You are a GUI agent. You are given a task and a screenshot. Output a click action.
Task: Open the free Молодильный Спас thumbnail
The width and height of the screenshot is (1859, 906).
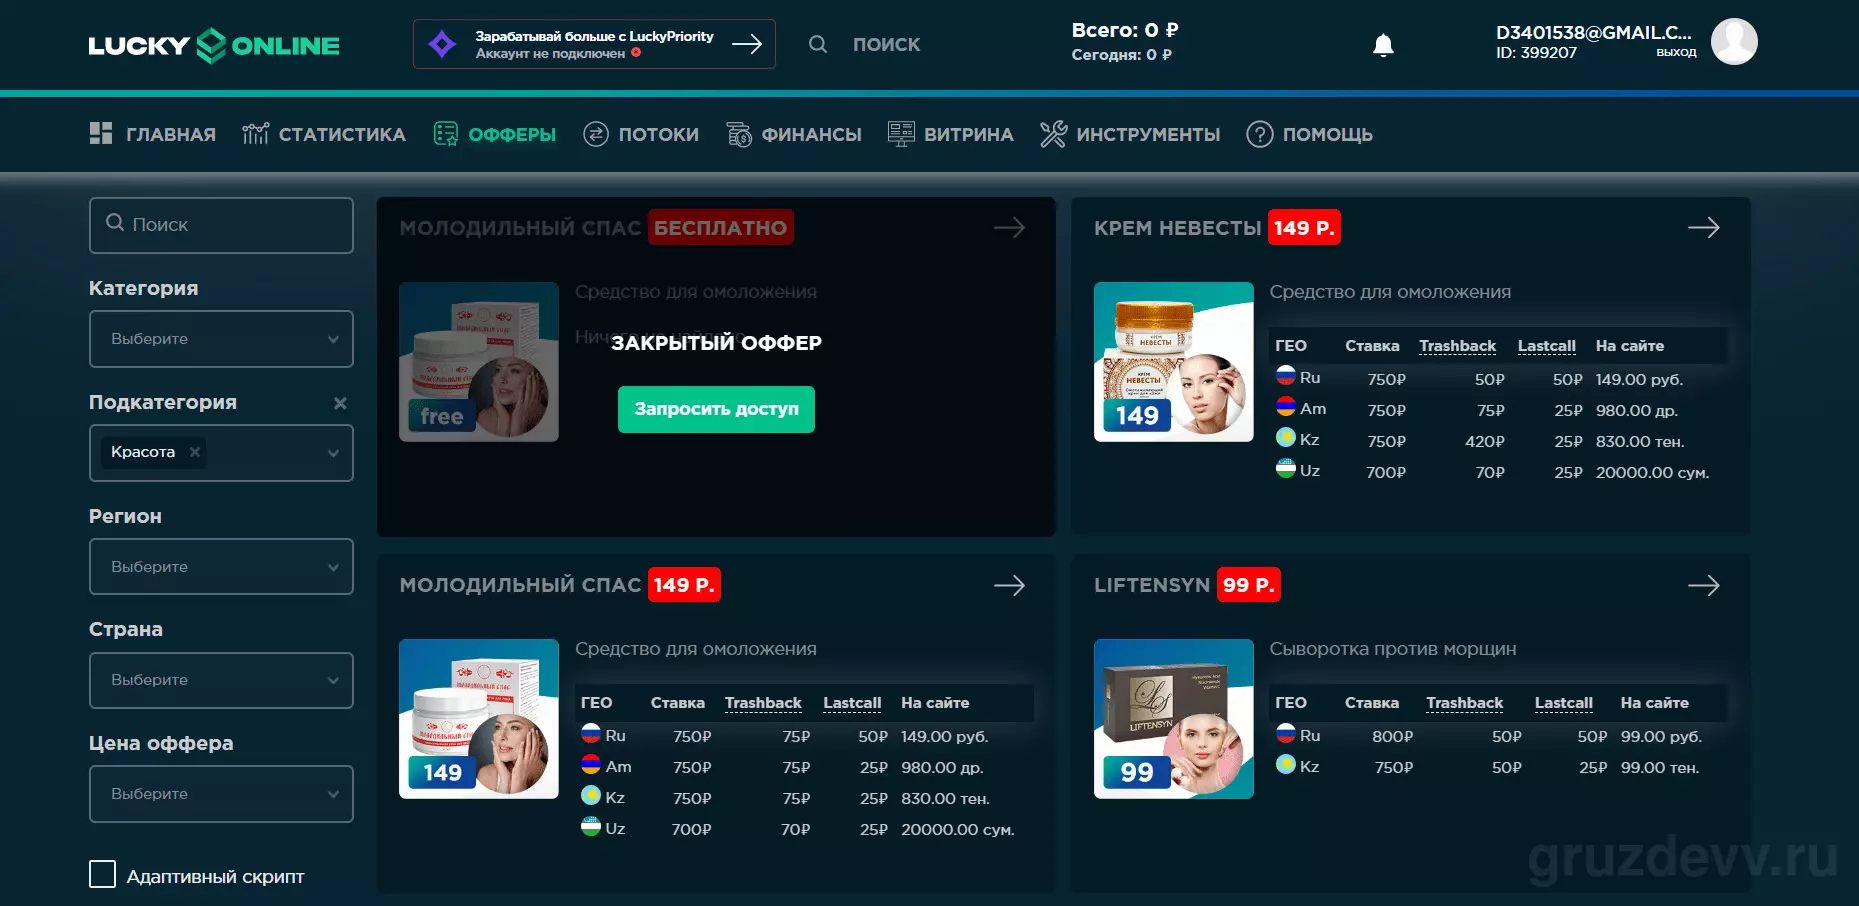pyautogui.click(x=479, y=362)
